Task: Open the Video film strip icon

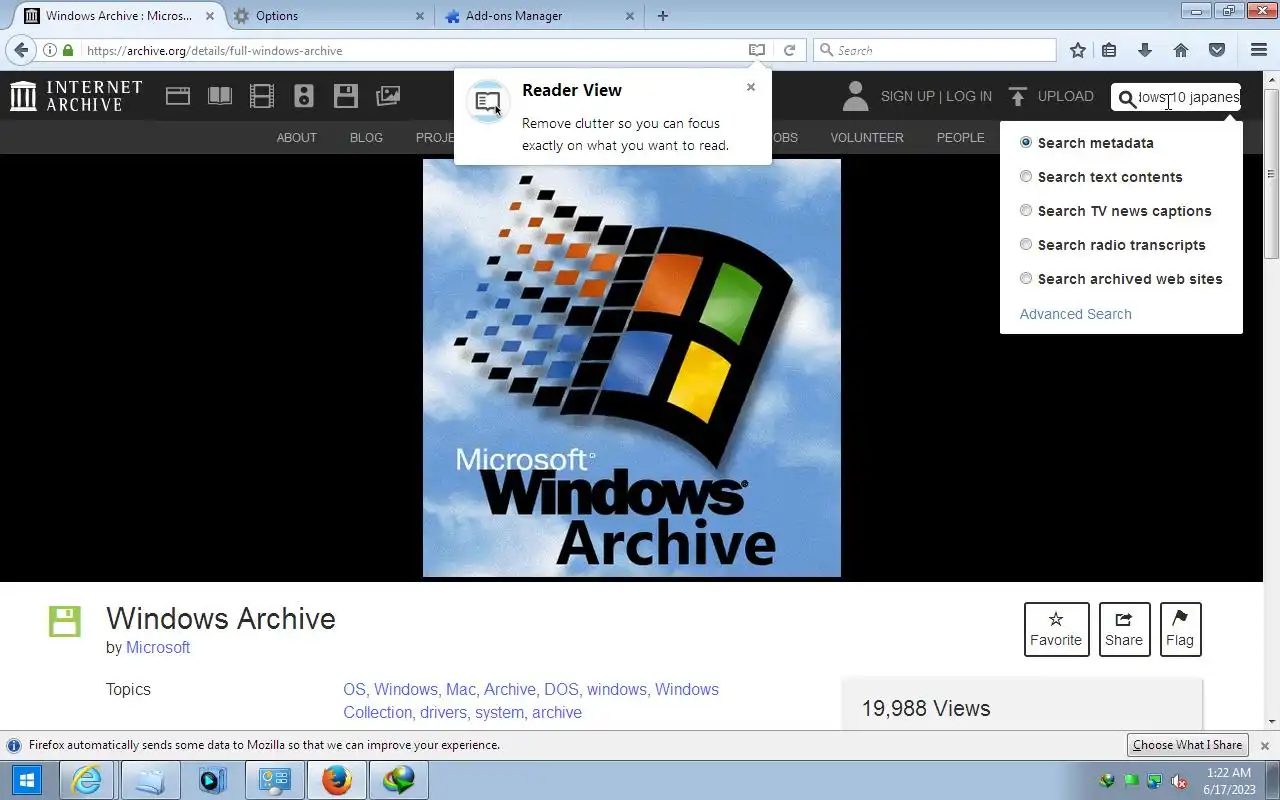Action: [262, 97]
